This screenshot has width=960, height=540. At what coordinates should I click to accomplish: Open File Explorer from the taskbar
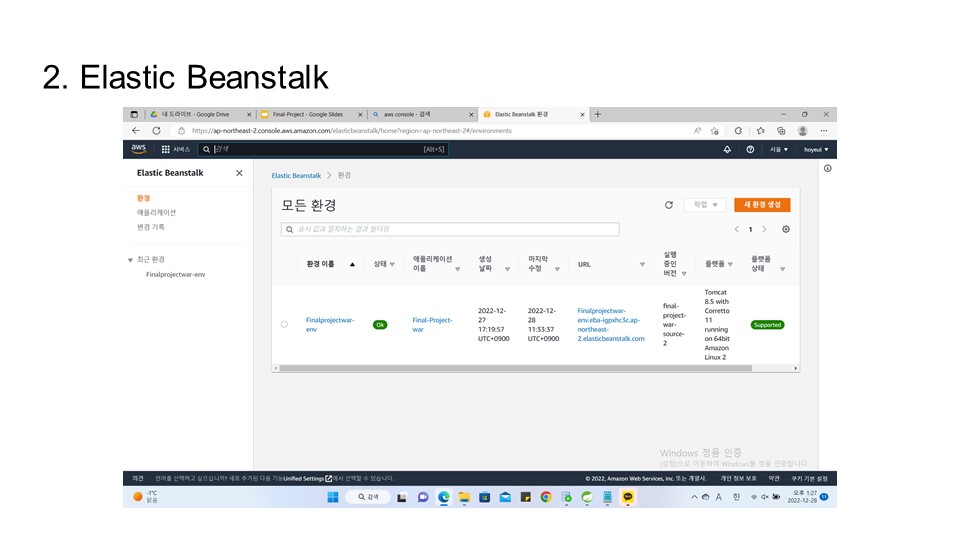464,497
